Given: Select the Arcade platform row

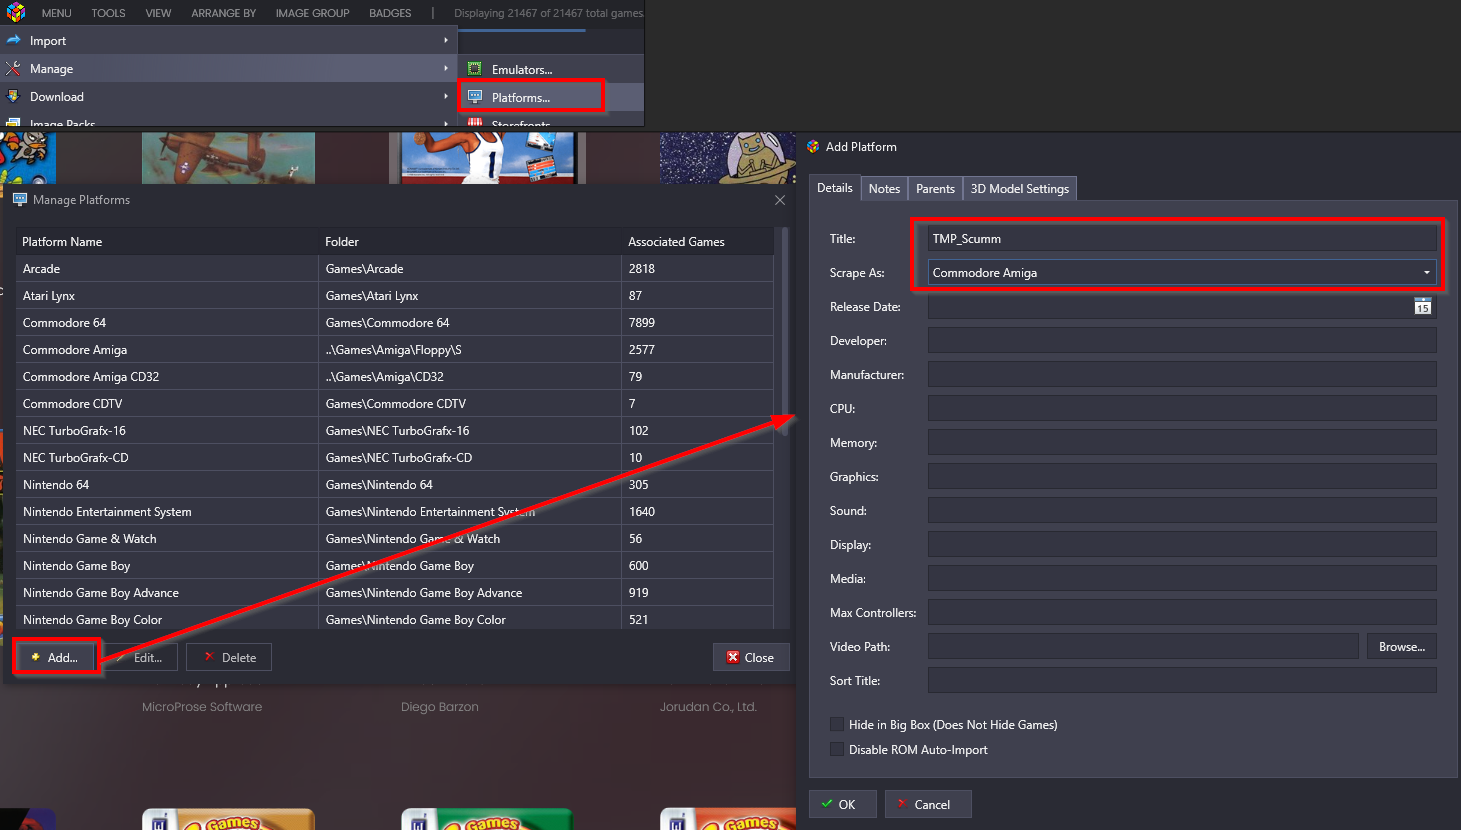Looking at the screenshot, I should click(395, 268).
